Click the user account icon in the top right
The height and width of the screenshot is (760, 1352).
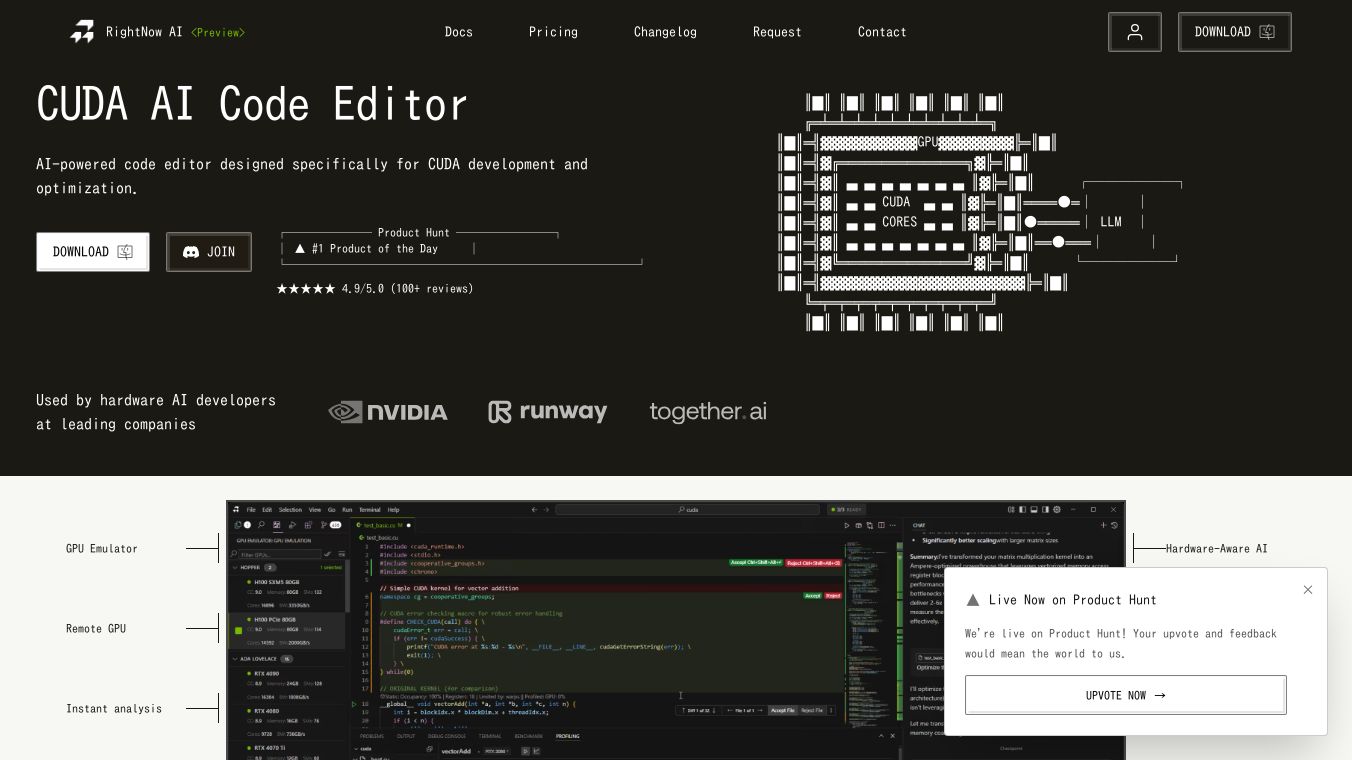click(x=1135, y=31)
